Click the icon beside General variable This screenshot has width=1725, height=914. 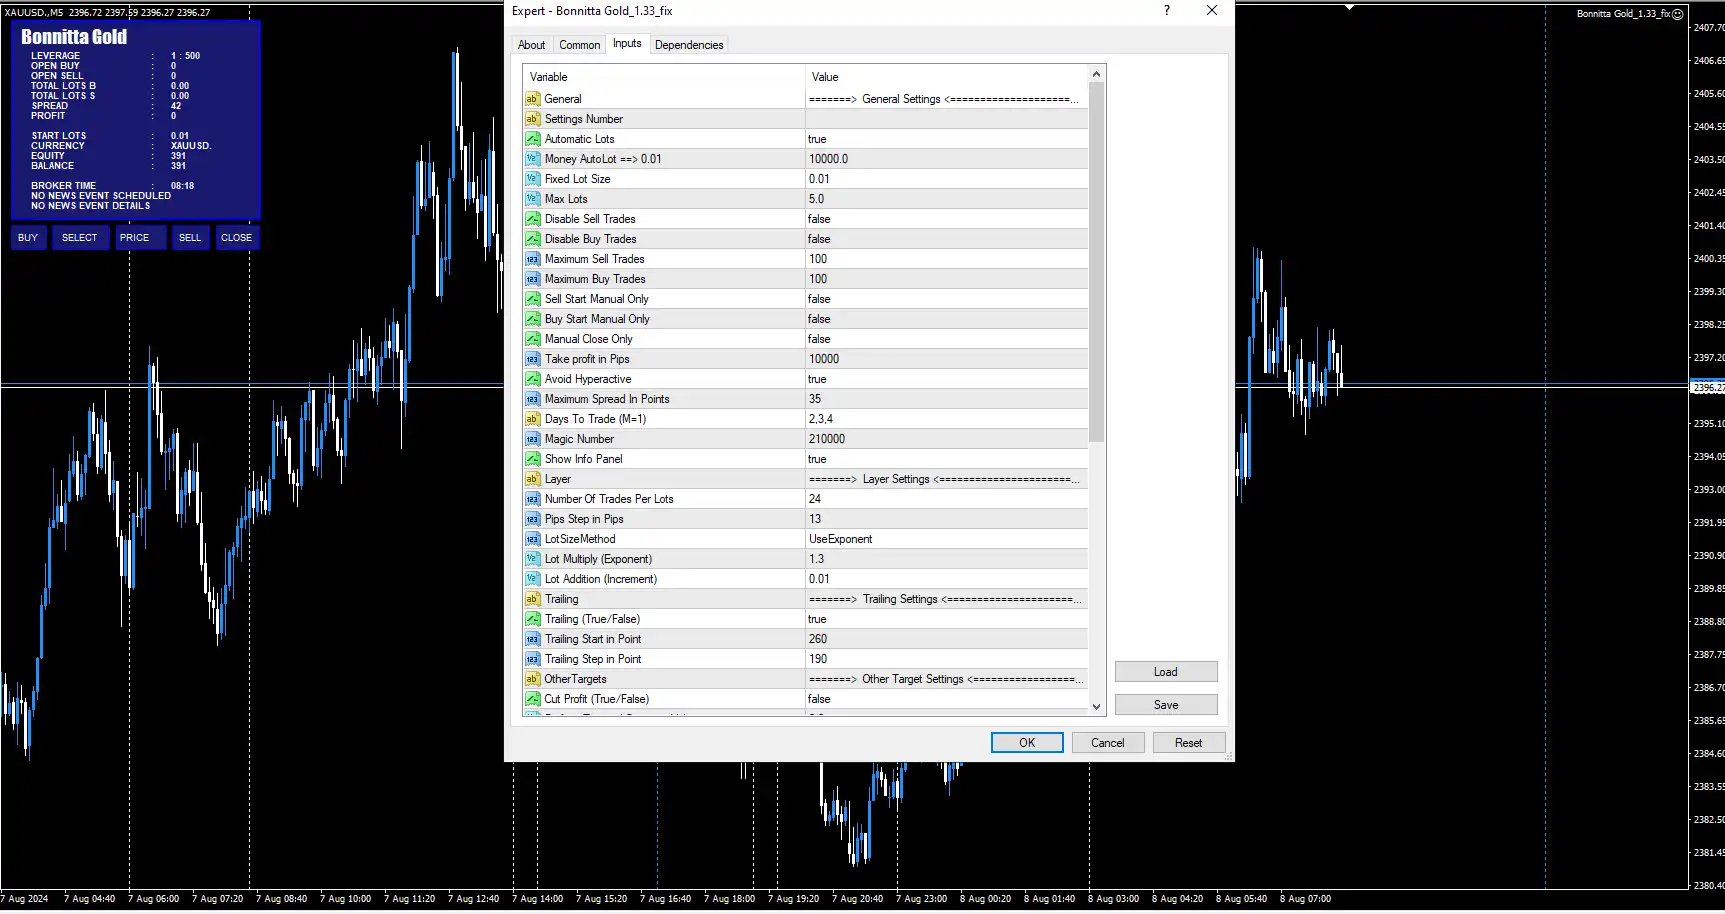coord(533,99)
